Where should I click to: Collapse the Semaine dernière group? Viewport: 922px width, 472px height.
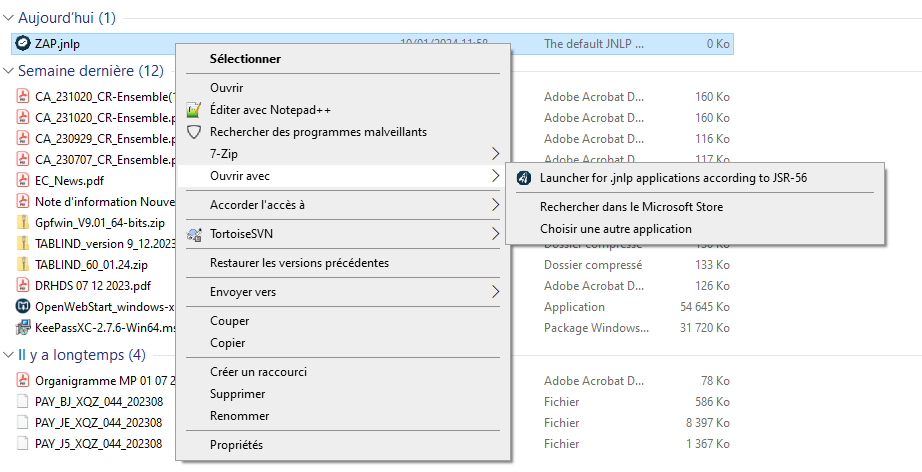[9, 72]
